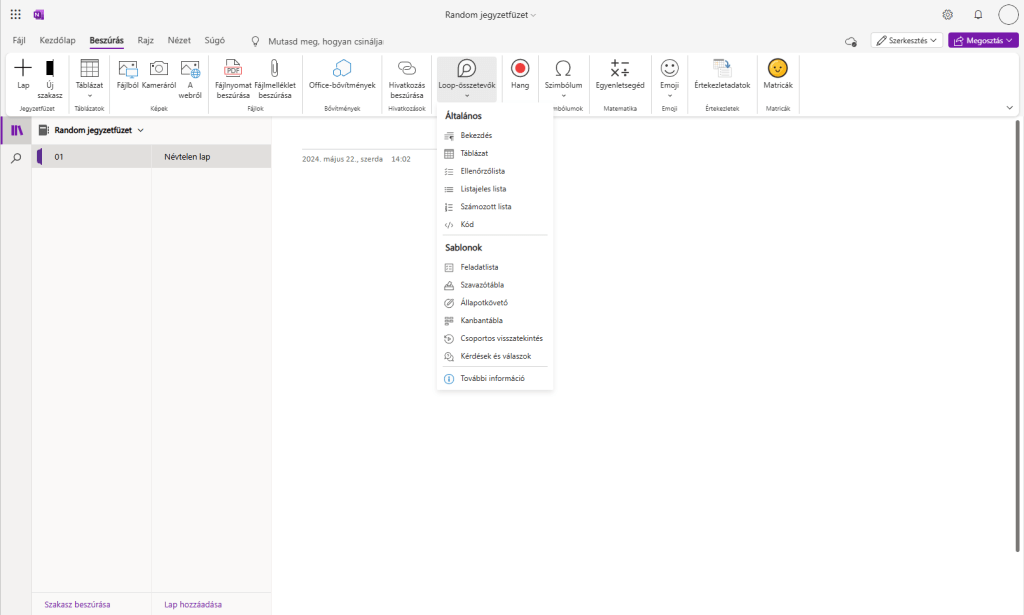
Task: Click the Lap hozzáadása link
Action: click(x=193, y=604)
